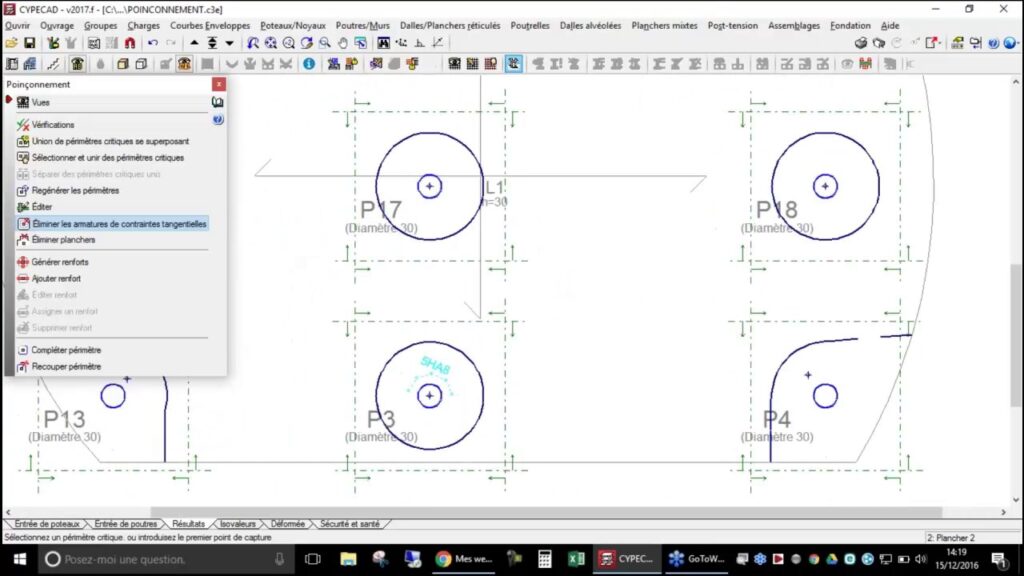Click the undo arrow in toolbar

(152, 43)
